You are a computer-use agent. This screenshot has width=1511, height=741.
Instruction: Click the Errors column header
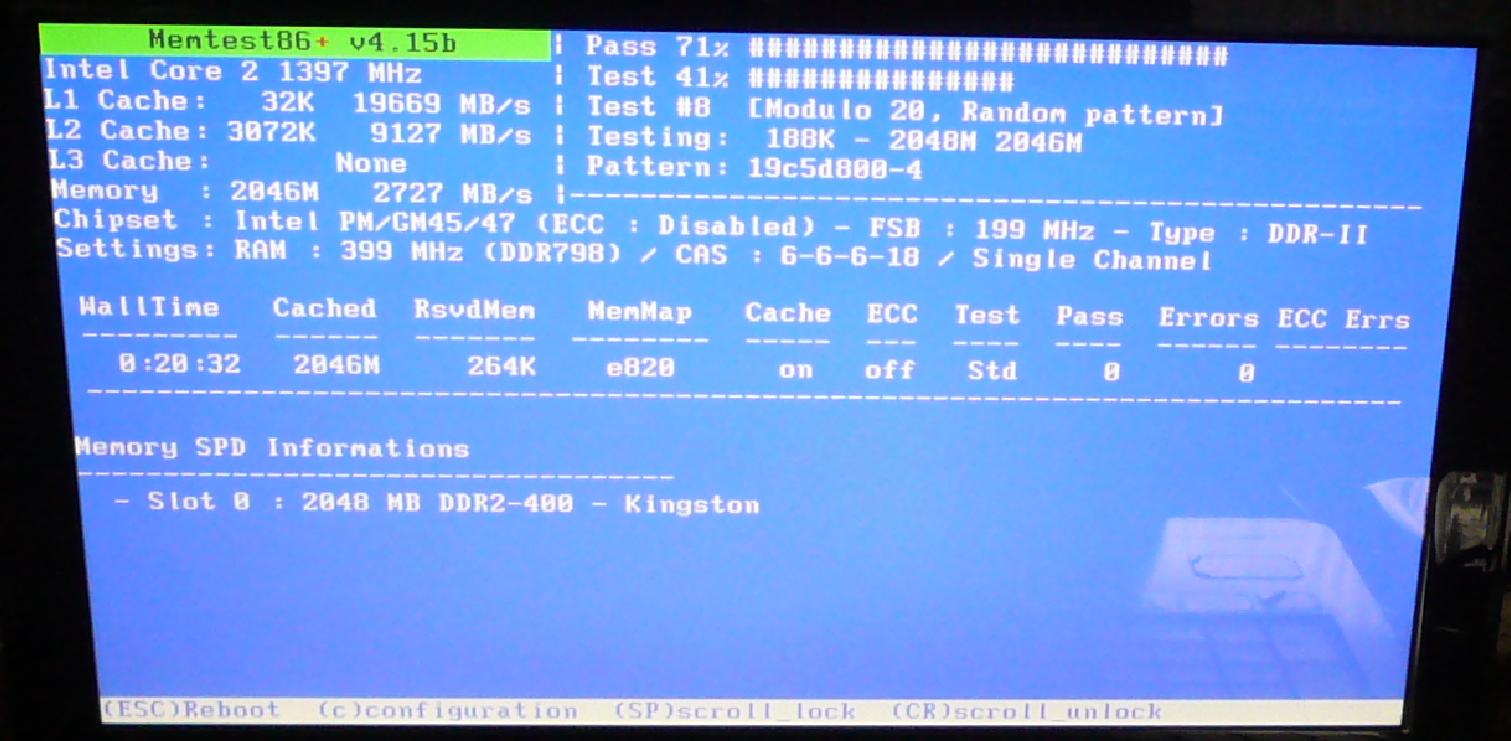pyautogui.click(x=1209, y=319)
